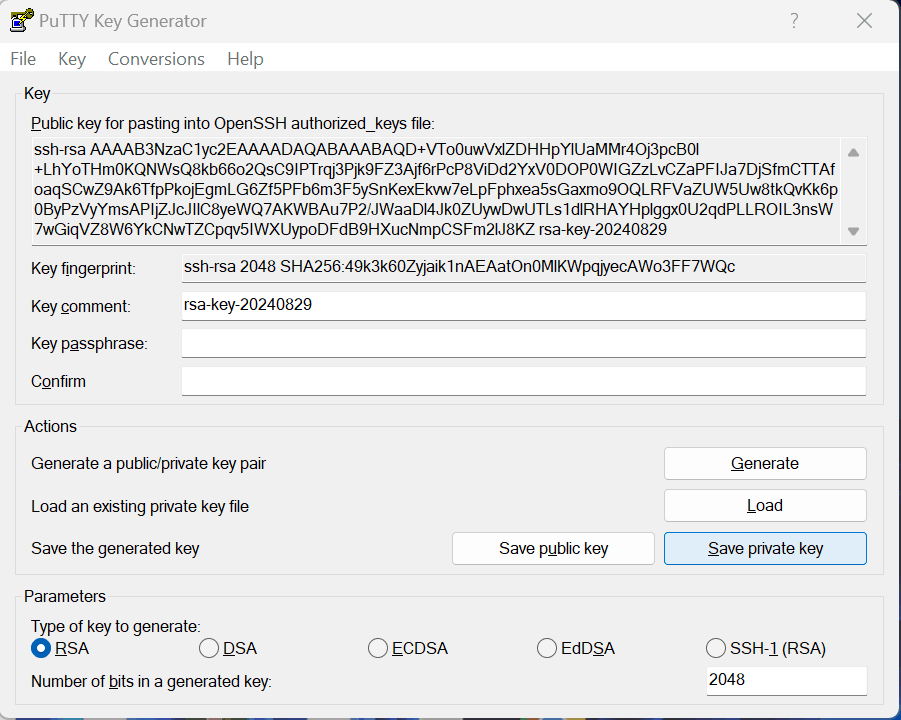Click the PuTTY Key Generator title icon
901x720 pixels.
pos(22,21)
